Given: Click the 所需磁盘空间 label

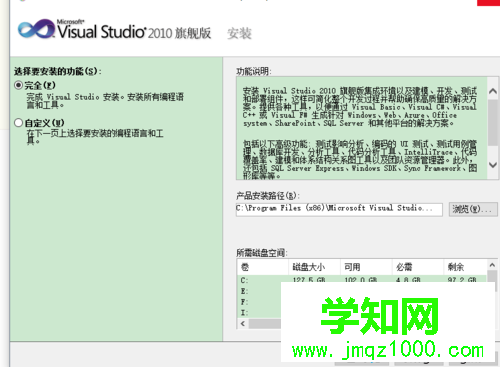Looking at the screenshot, I should click(x=262, y=253).
